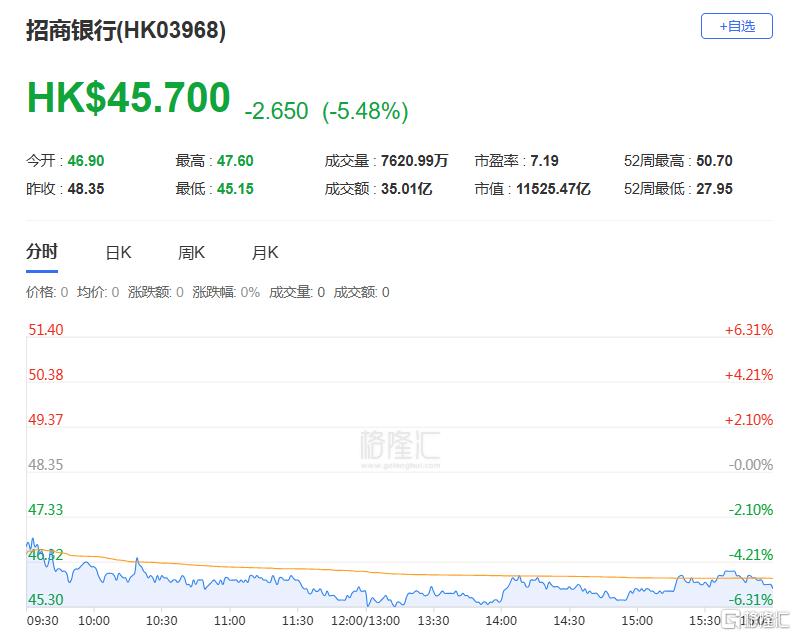Image resolution: width=796 pixels, height=636 pixels.
Task: Click the 52周最低 value 27.95
Action: [714, 189]
